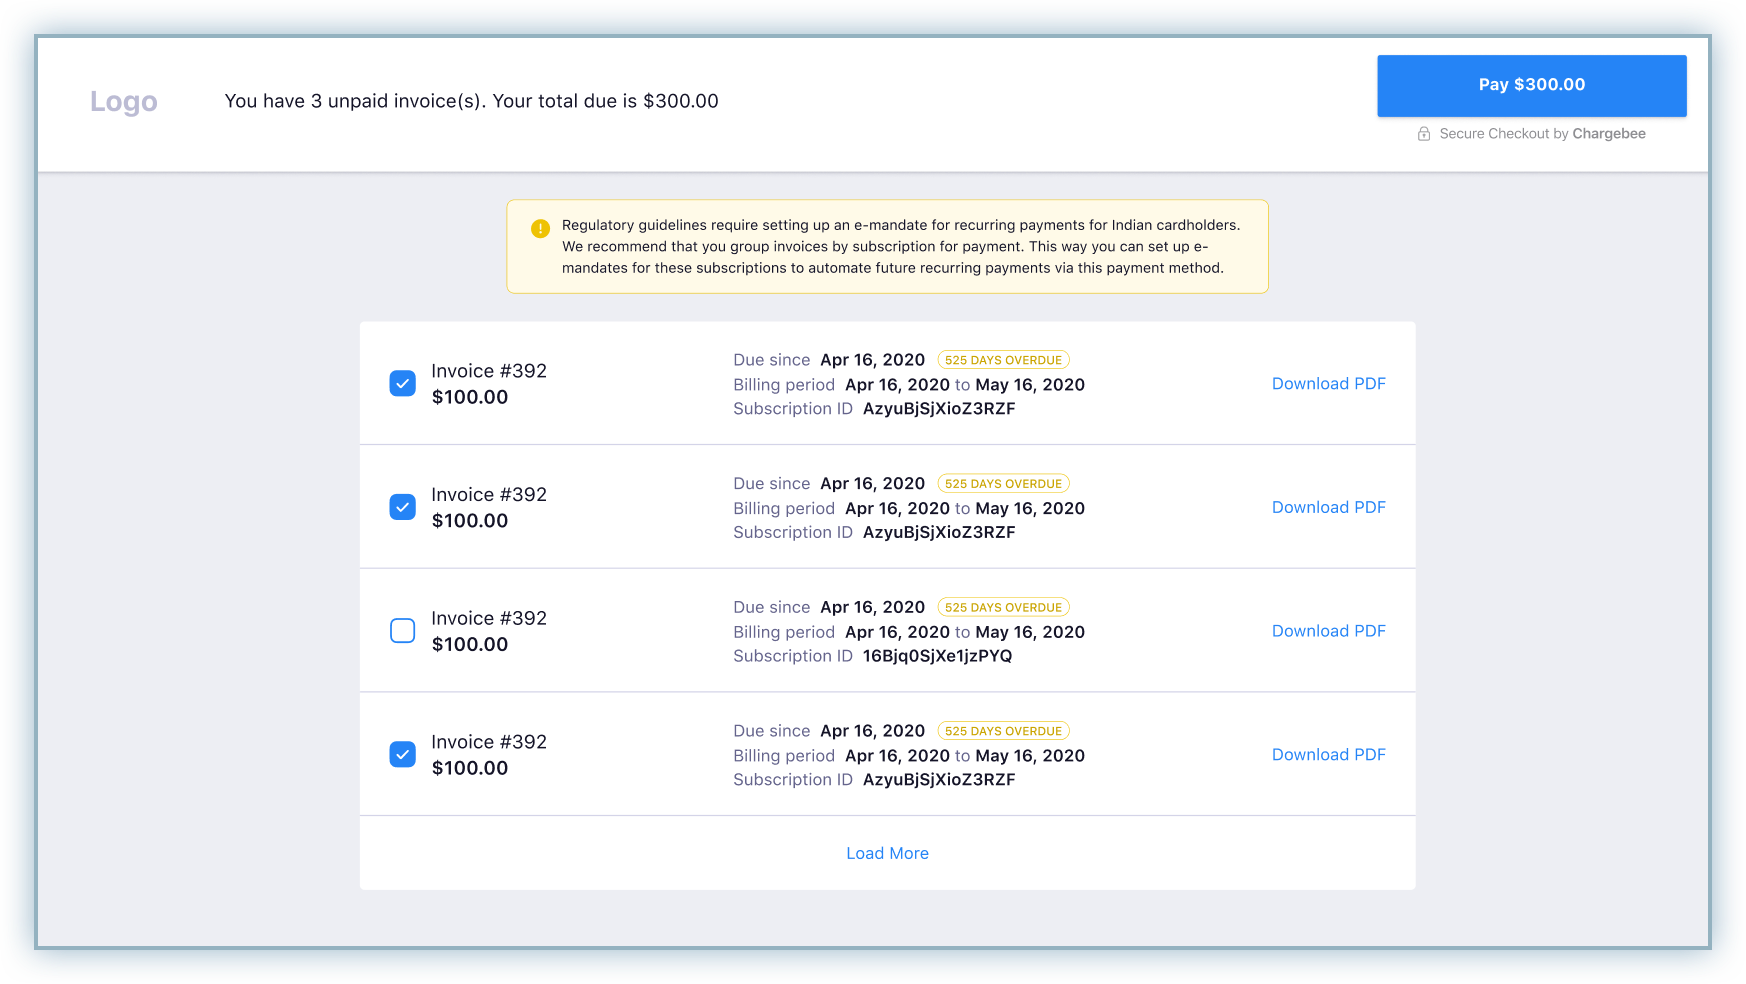Click the third row's 525 DAYS OVERDUE badge
The width and height of the screenshot is (1746, 984).
pyautogui.click(x=1004, y=607)
